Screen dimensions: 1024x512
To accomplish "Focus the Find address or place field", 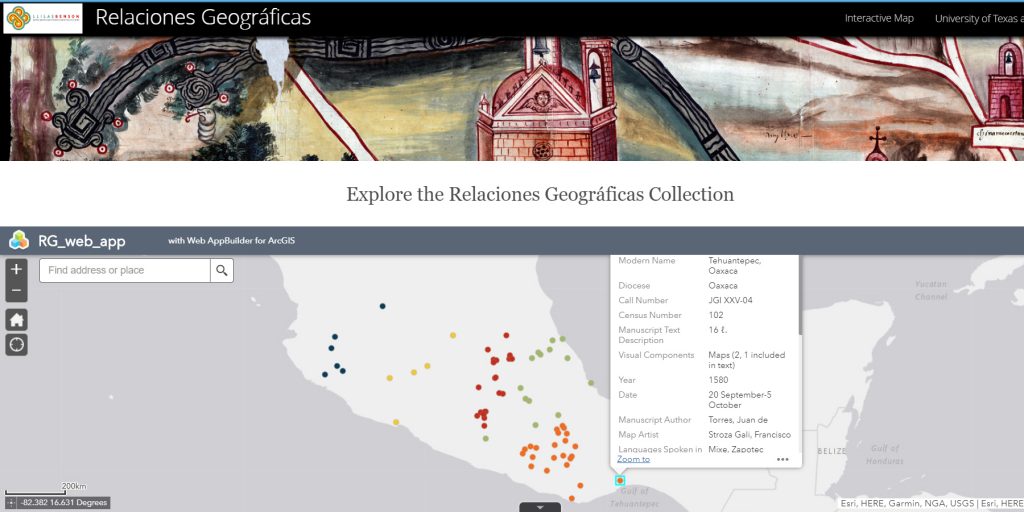I will (x=124, y=270).
